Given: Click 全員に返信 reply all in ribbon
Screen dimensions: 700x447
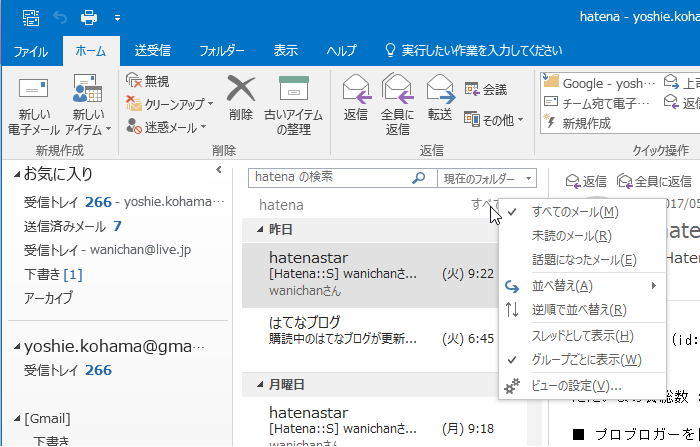Looking at the screenshot, I should 397,105.
